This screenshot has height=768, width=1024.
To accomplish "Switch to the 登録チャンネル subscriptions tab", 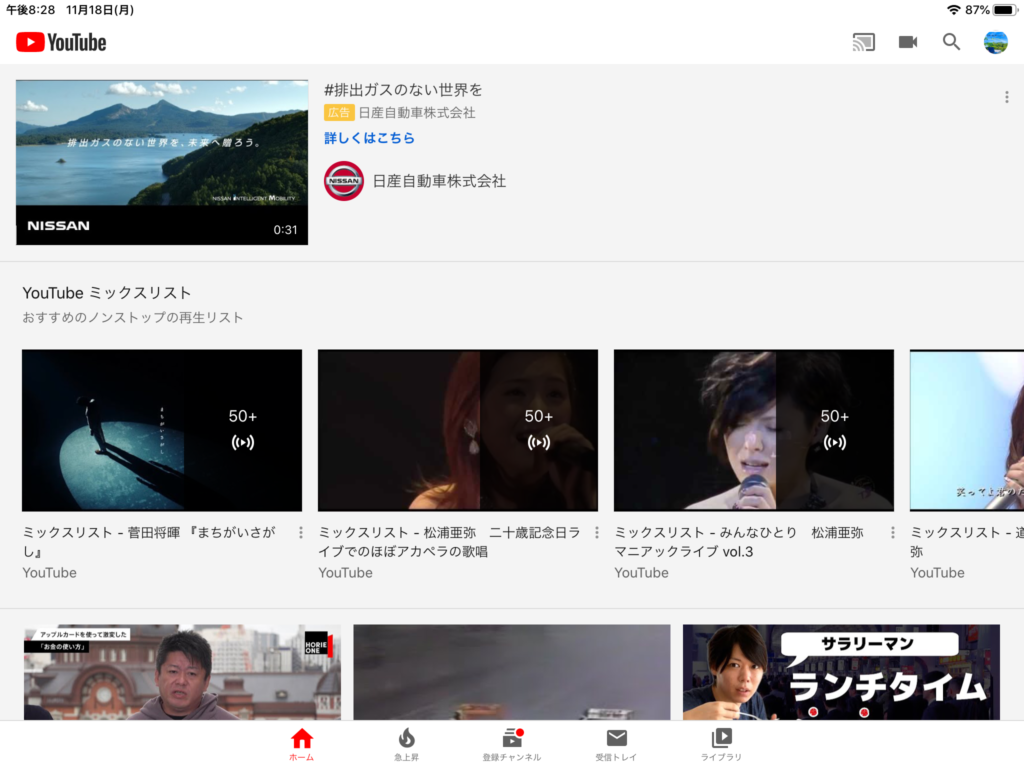I will 511,744.
